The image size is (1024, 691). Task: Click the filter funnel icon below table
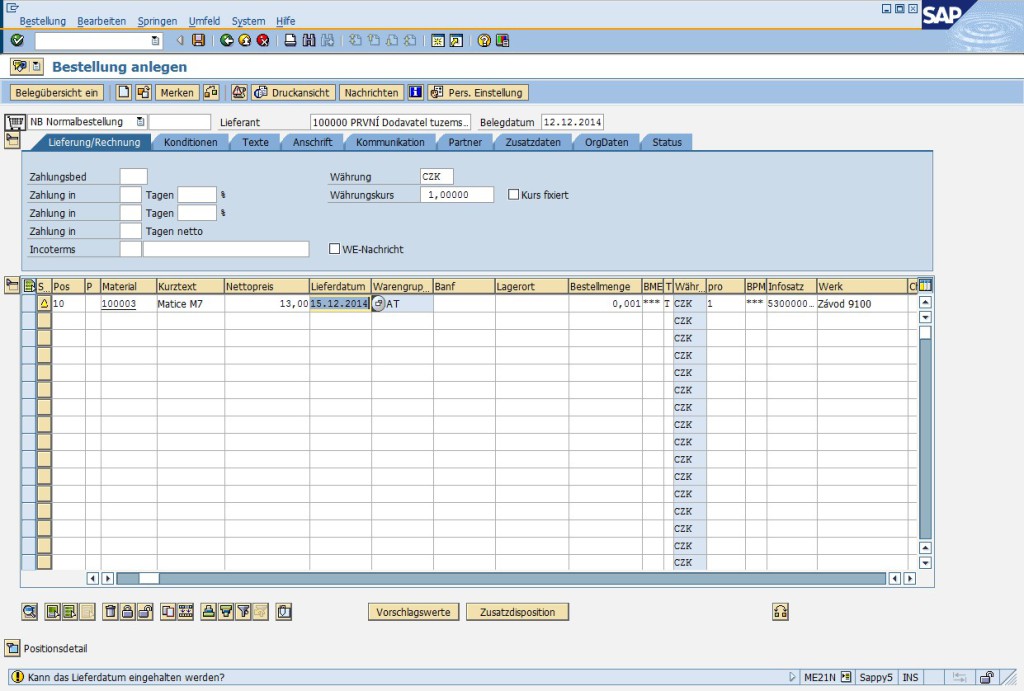pyautogui.click(x=243, y=611)
